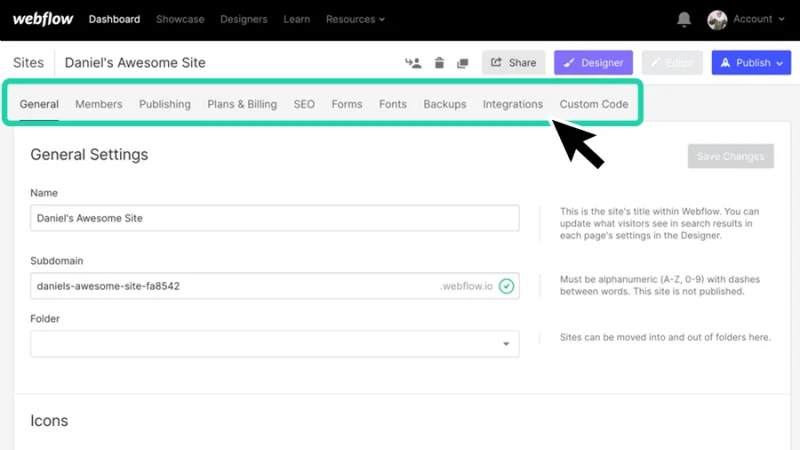
Task: Click the .webflow.io suffix text
Action: (x=466, y=286)
